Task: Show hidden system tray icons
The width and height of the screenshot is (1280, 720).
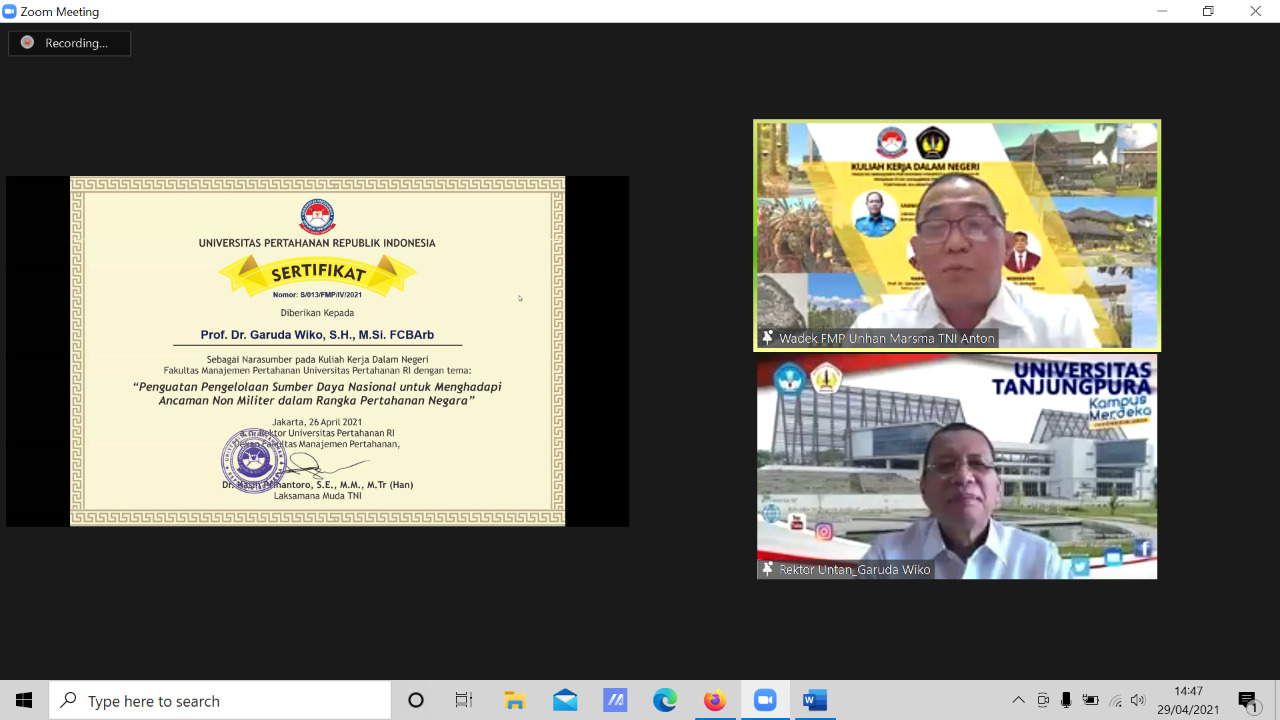Action: (1018, 701)
